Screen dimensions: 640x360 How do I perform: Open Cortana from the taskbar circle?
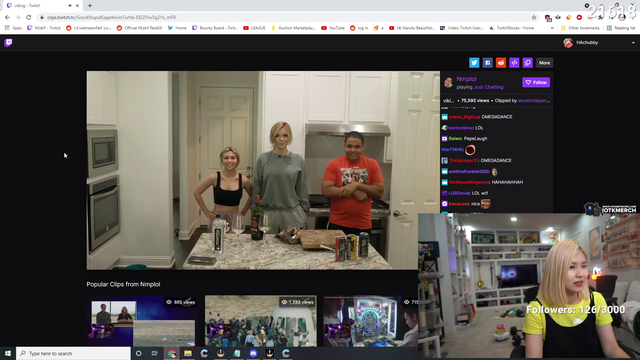tap(138, 353)
